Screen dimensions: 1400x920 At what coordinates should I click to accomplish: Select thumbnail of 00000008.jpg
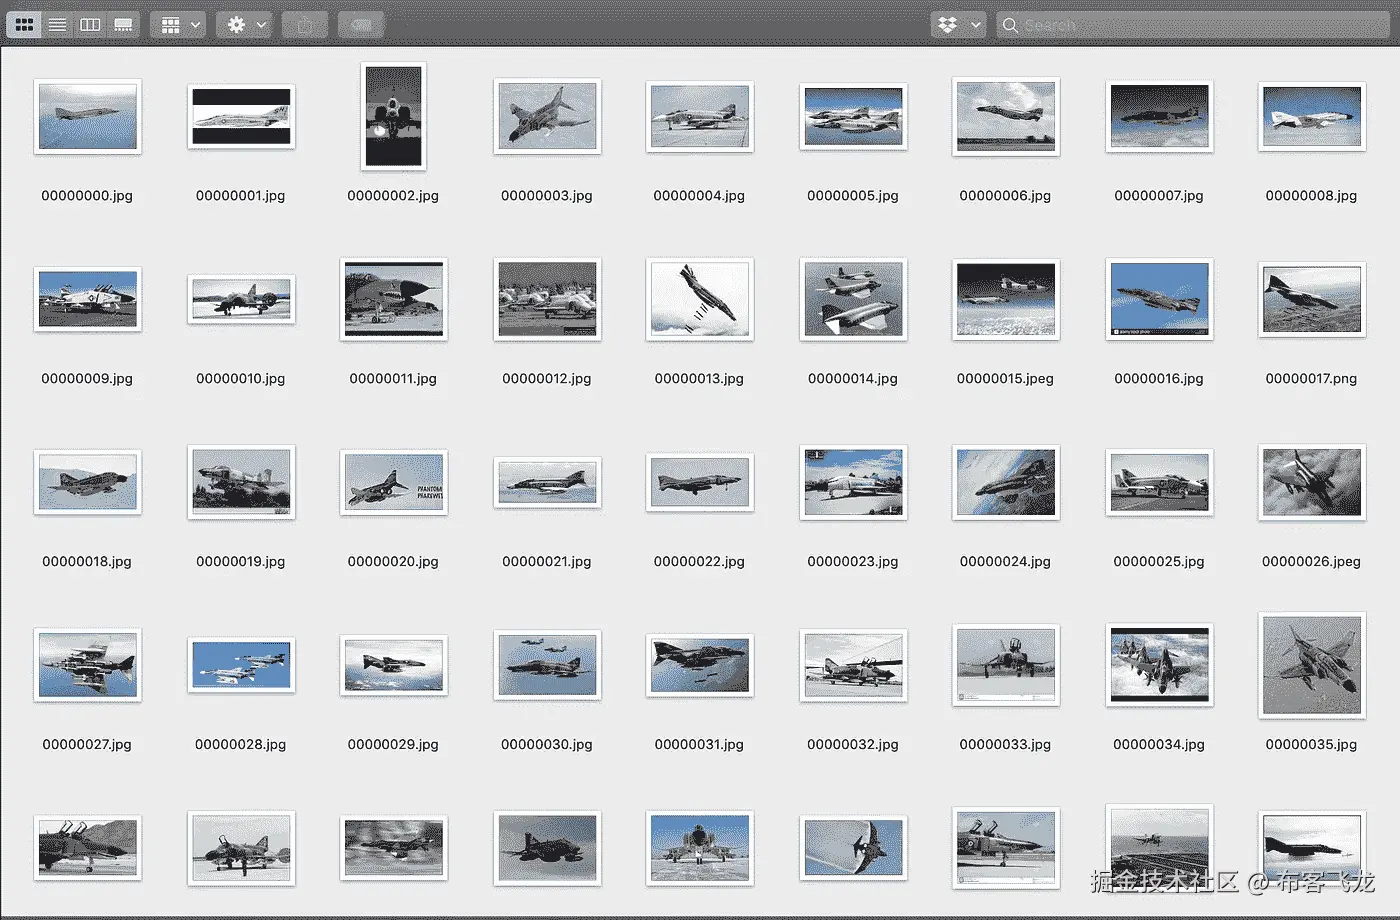[x=1311, y=116]
